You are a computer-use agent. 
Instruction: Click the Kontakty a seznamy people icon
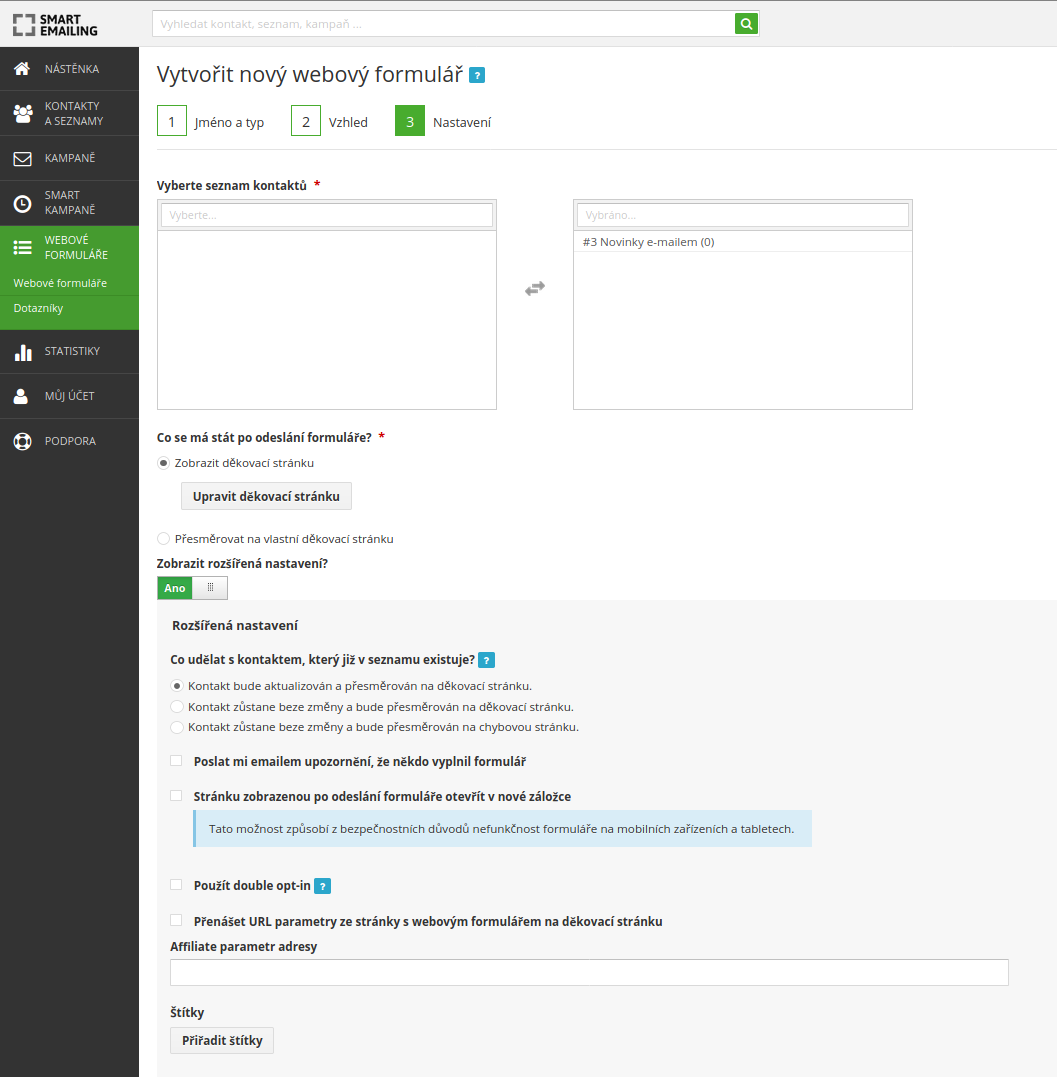(23, 113)
